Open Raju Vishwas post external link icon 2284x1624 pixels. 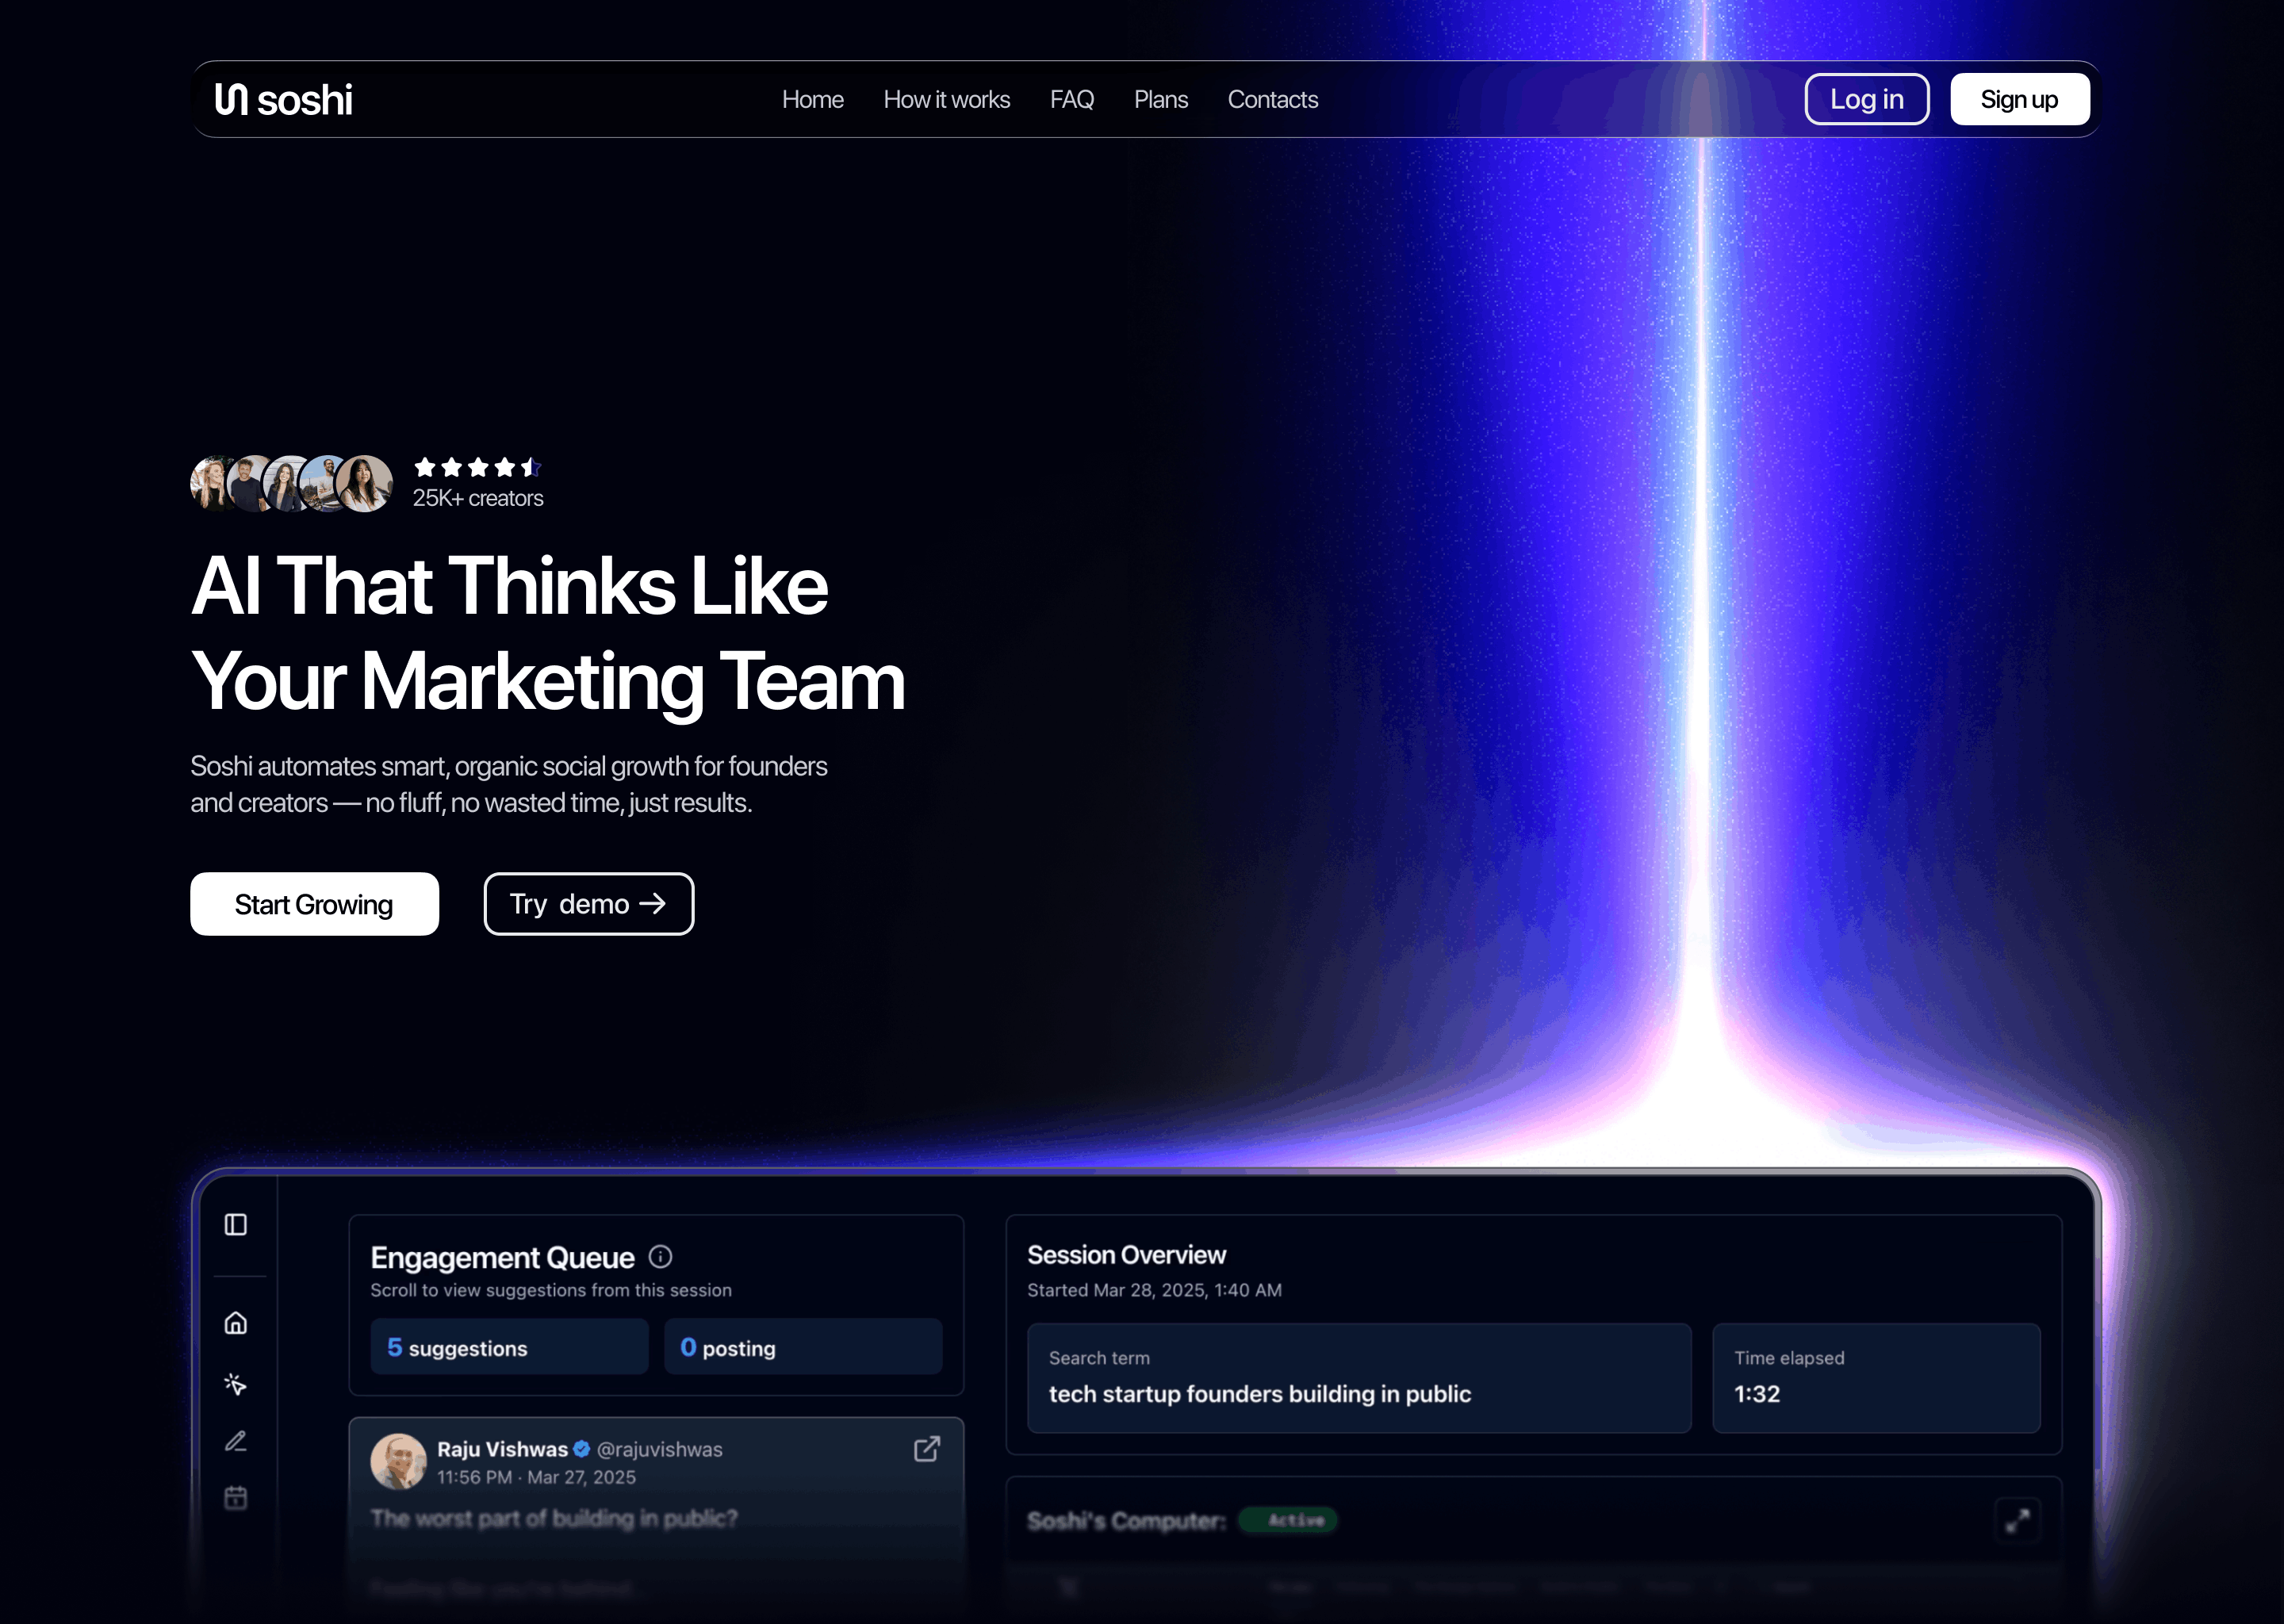[927, 1449]
